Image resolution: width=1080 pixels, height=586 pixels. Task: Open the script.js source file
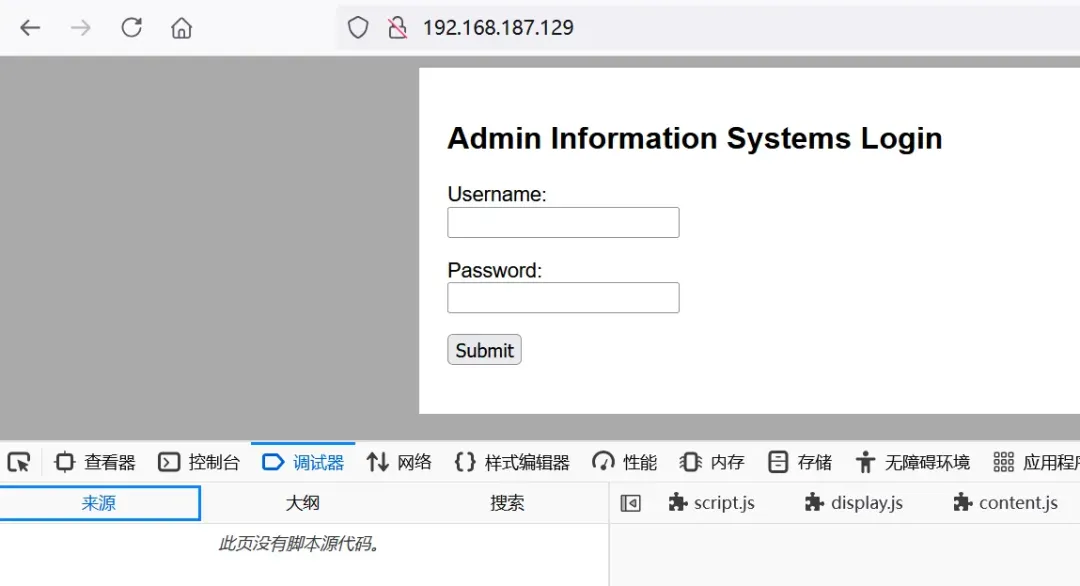point(712,503)
